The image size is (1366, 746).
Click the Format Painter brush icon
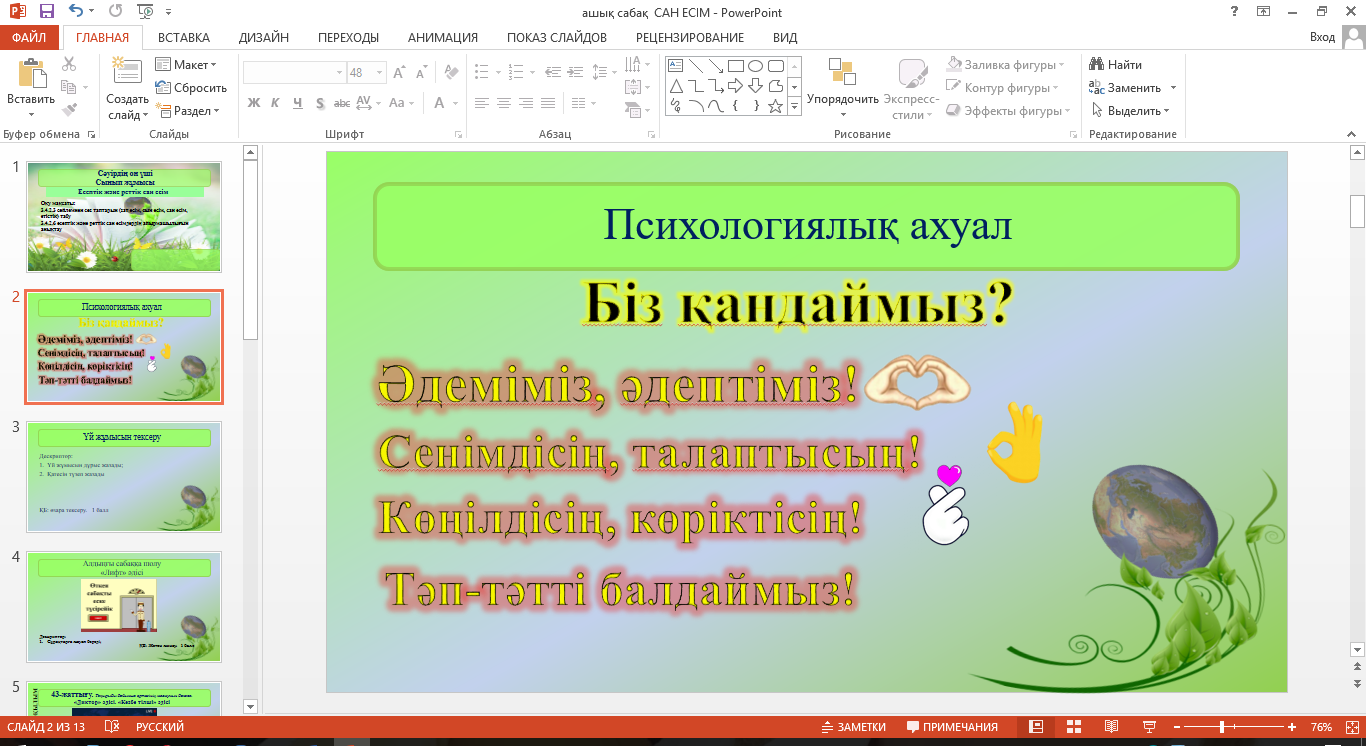coord(69,110)
